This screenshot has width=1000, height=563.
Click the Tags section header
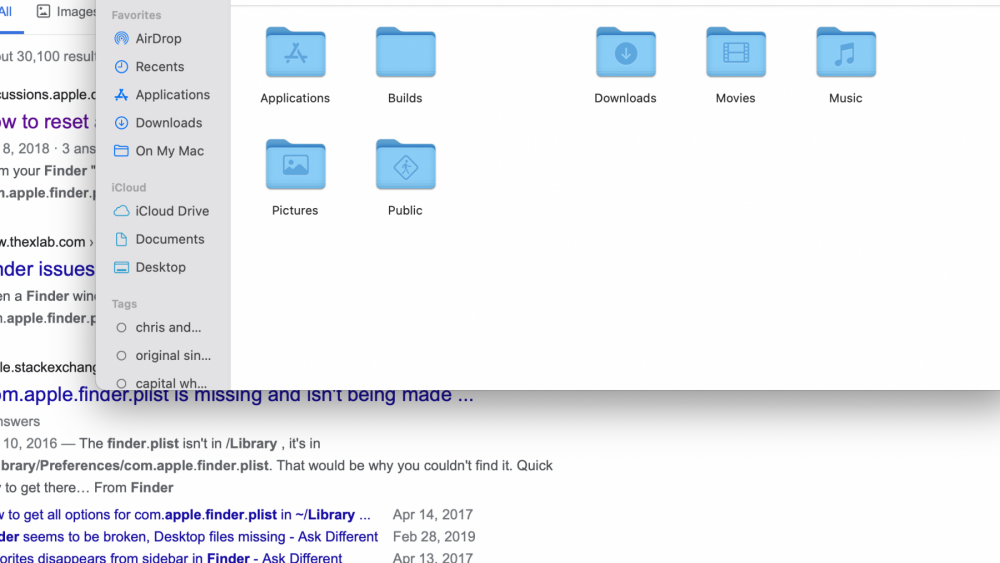coord(124,304)
